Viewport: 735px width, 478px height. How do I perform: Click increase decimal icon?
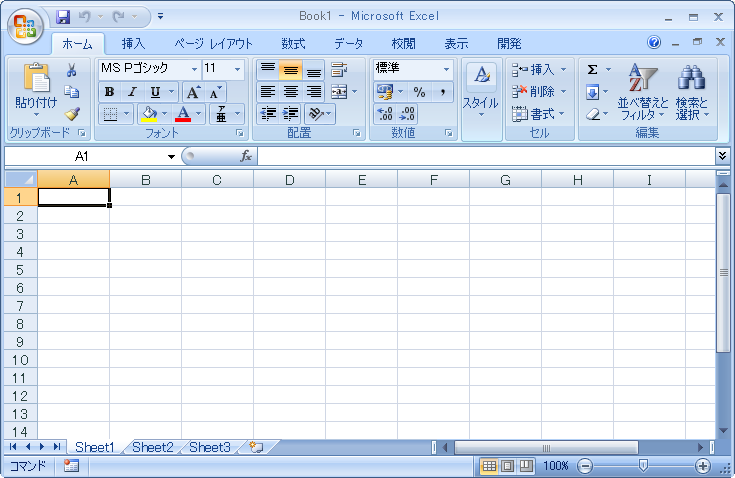(385, 114)
